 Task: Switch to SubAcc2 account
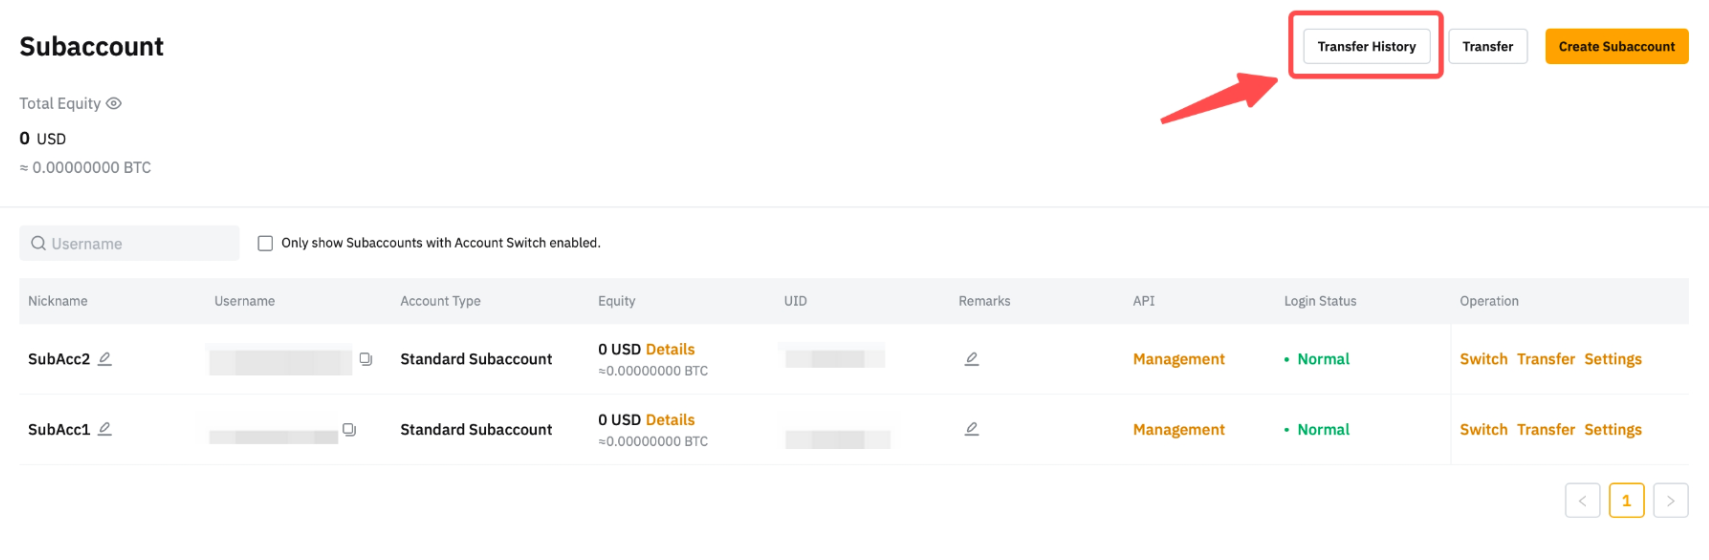[x=1483, y=359]
